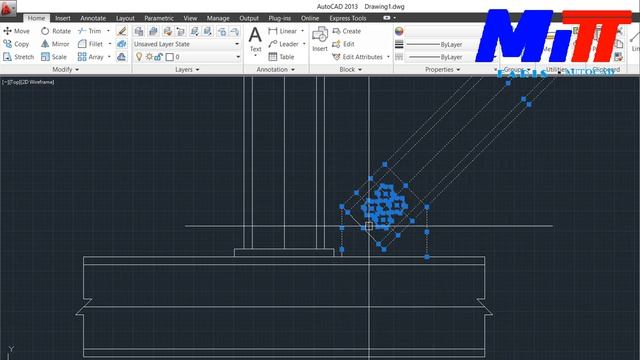Expand the Properties panel
This screenshot has height=360, width=640.
(x=442, y=69)
